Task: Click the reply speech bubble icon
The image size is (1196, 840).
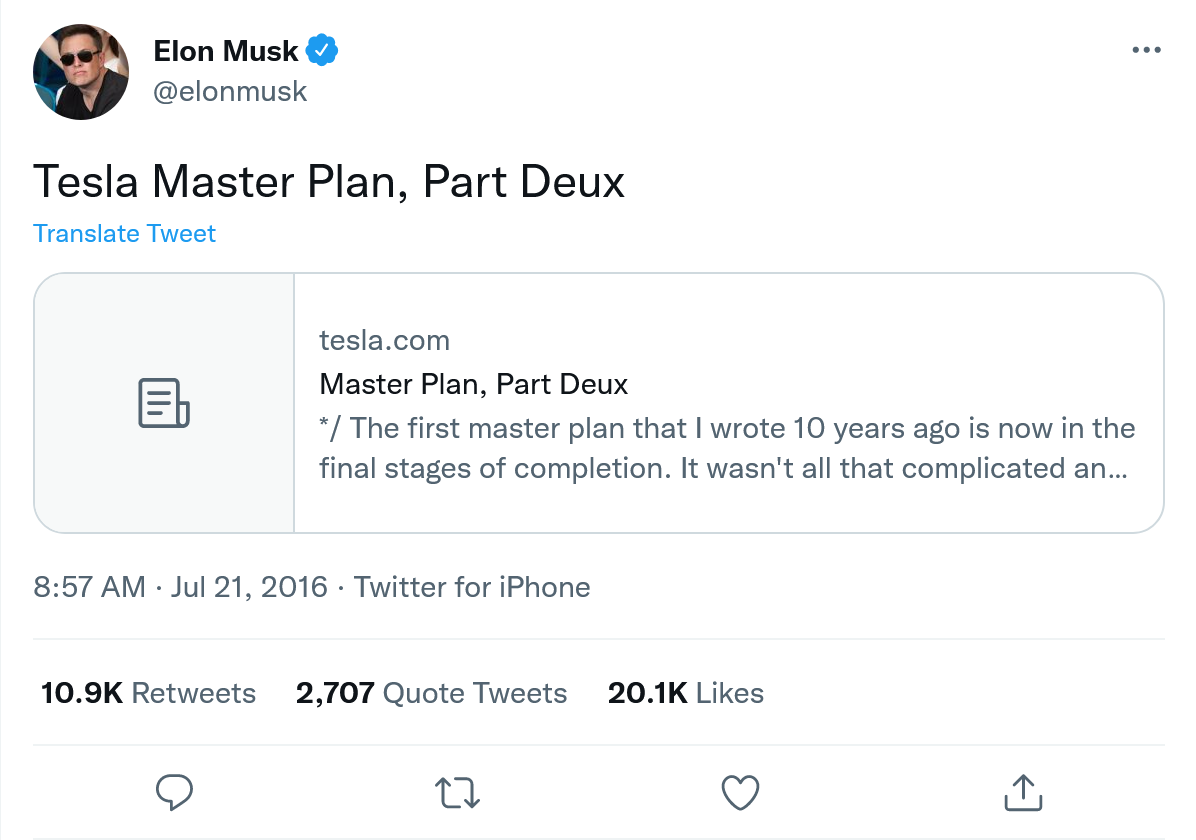Action: pos(175,793)
